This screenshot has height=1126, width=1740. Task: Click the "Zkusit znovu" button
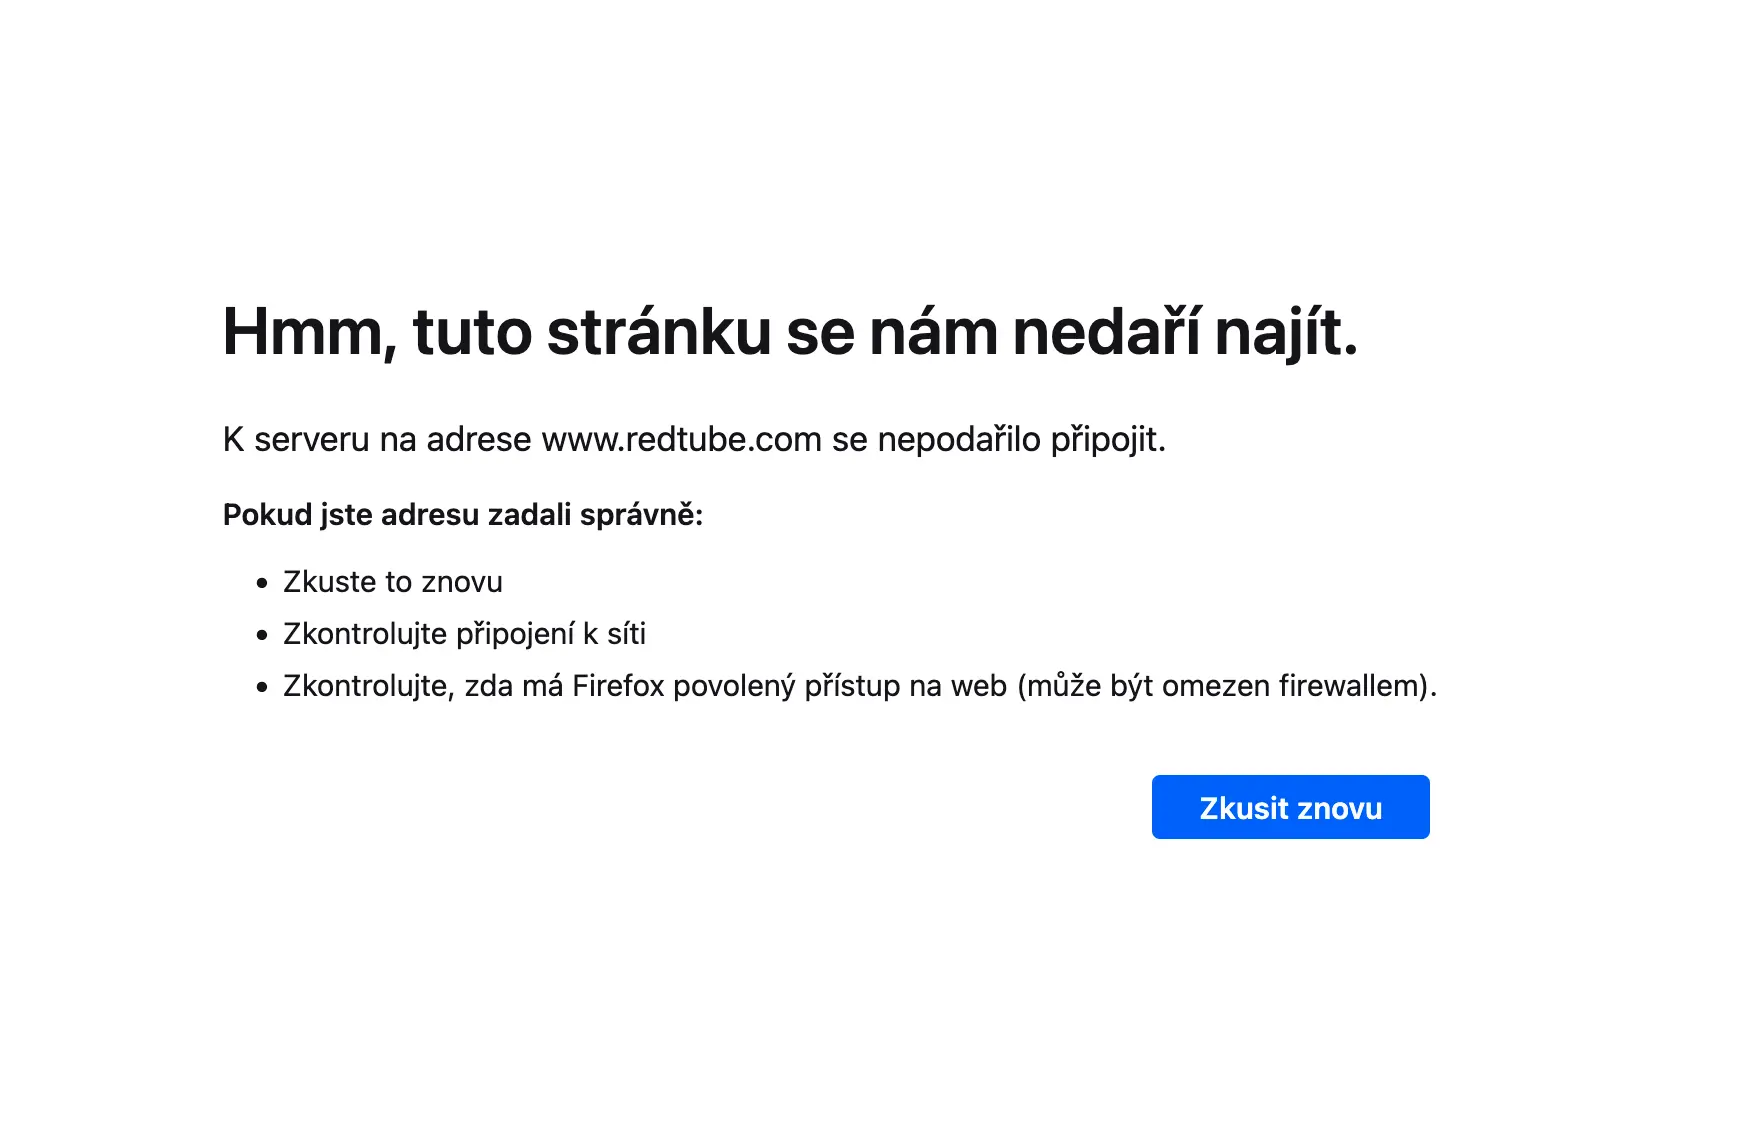pyautogui.click(x=1290, y=807)
